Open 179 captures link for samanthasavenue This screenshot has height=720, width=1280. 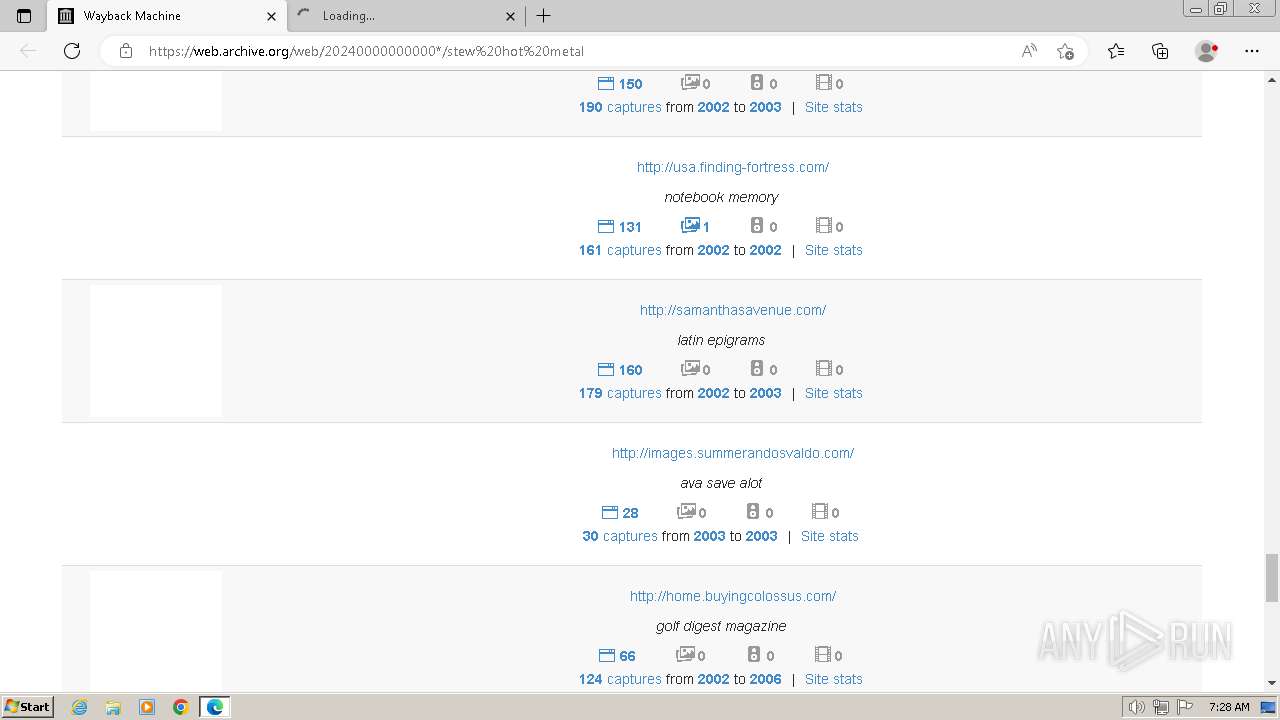pos(620,393)
